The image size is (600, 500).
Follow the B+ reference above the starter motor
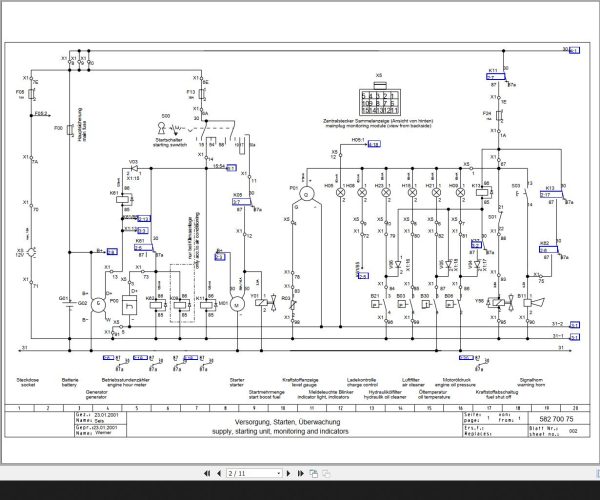220,257
